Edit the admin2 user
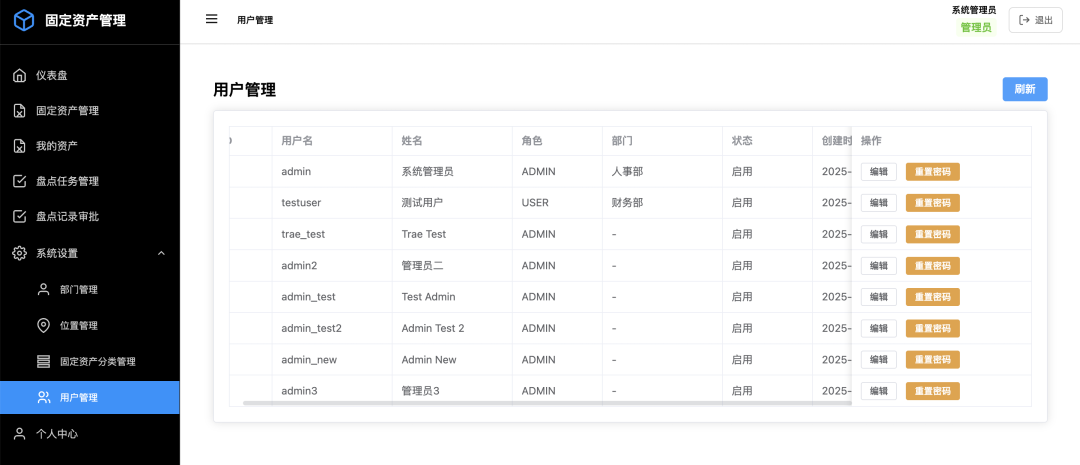Viewport: 1080px width, 465px height. 879,265
